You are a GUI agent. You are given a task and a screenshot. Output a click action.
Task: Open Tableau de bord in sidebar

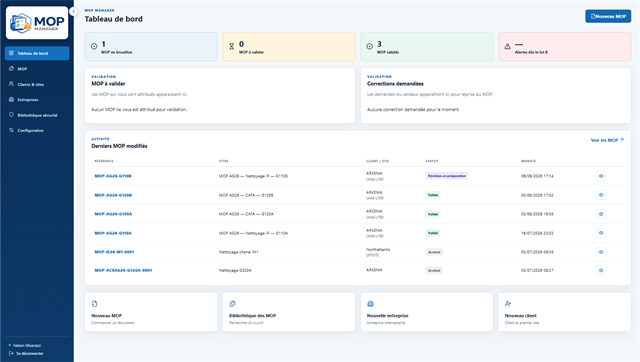[x=37, y=53]
